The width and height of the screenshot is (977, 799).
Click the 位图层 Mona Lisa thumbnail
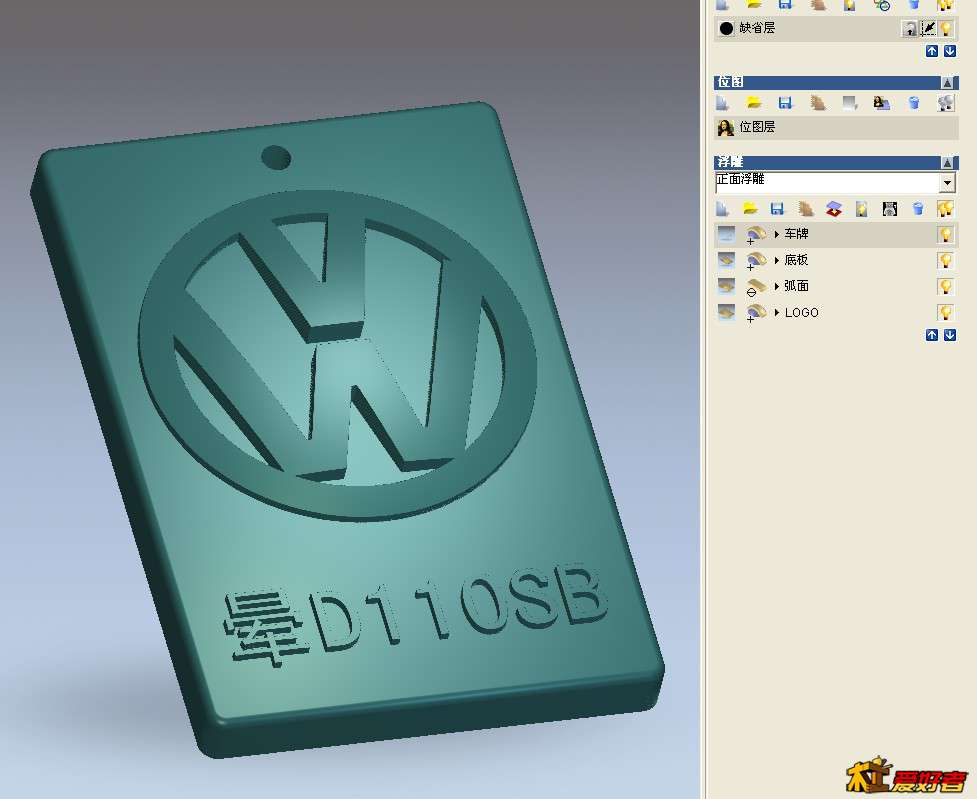[725, 128]
